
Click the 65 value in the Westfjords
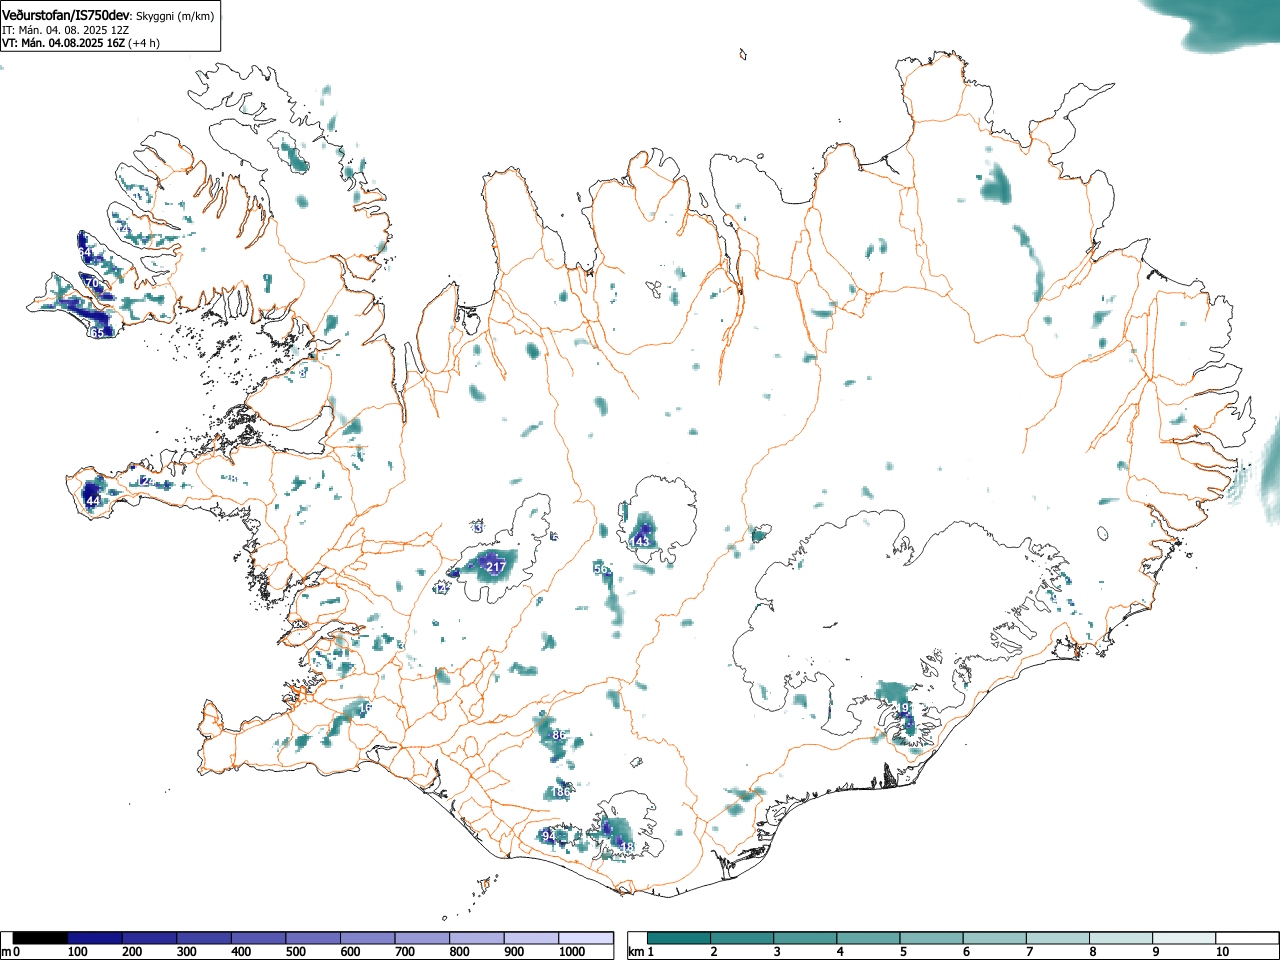pos(96,333)
